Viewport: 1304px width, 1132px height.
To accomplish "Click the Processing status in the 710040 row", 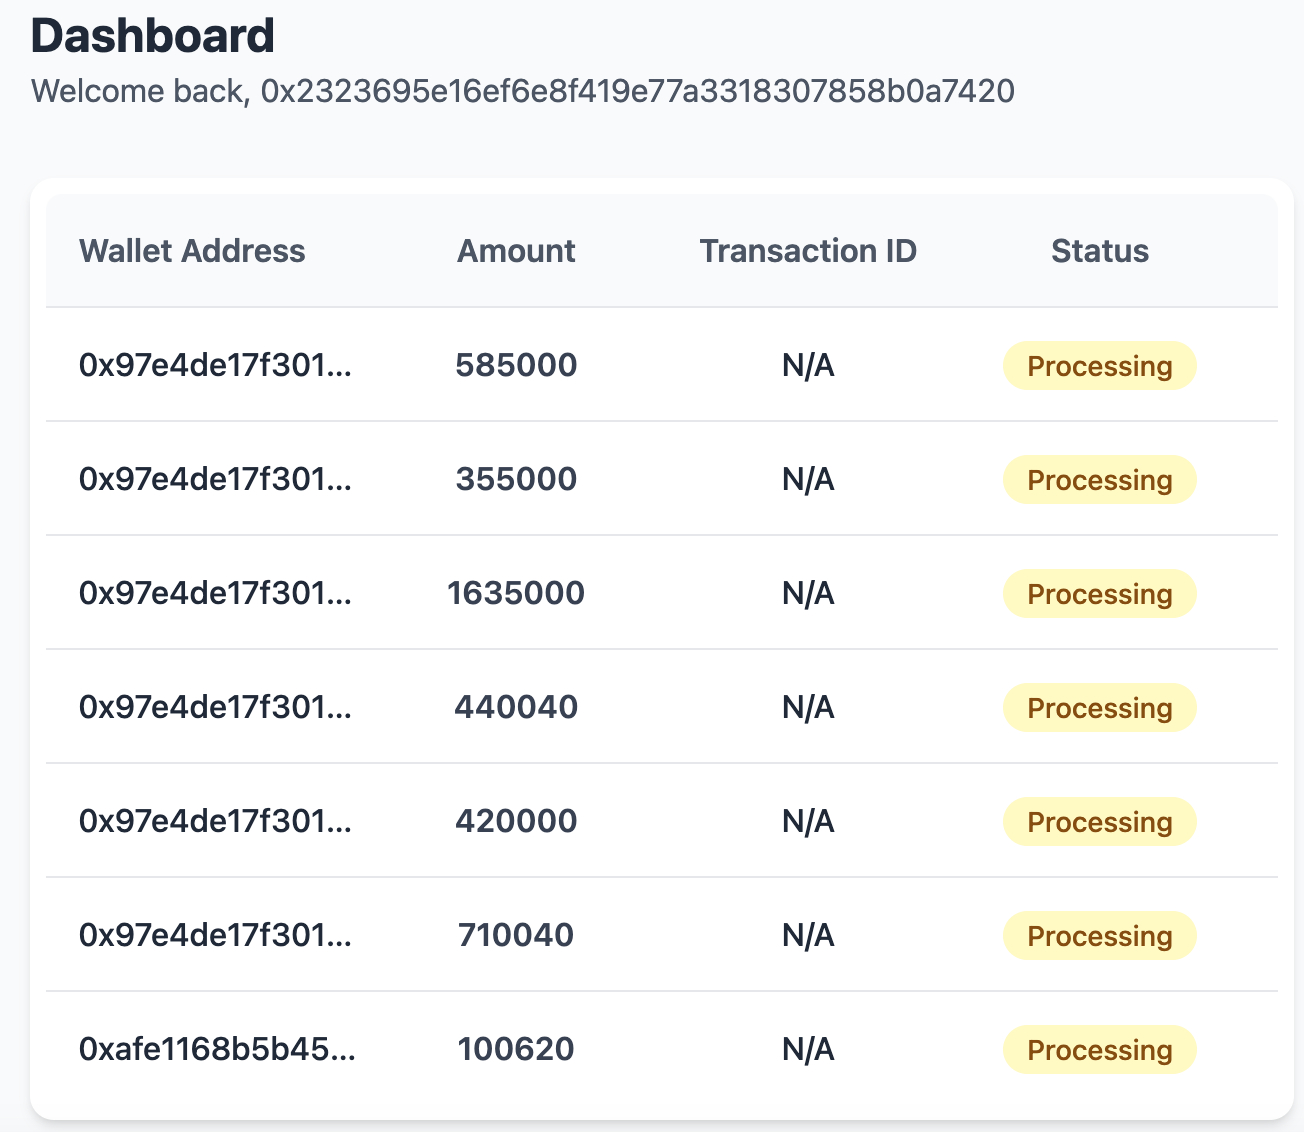I will 1099,936.
